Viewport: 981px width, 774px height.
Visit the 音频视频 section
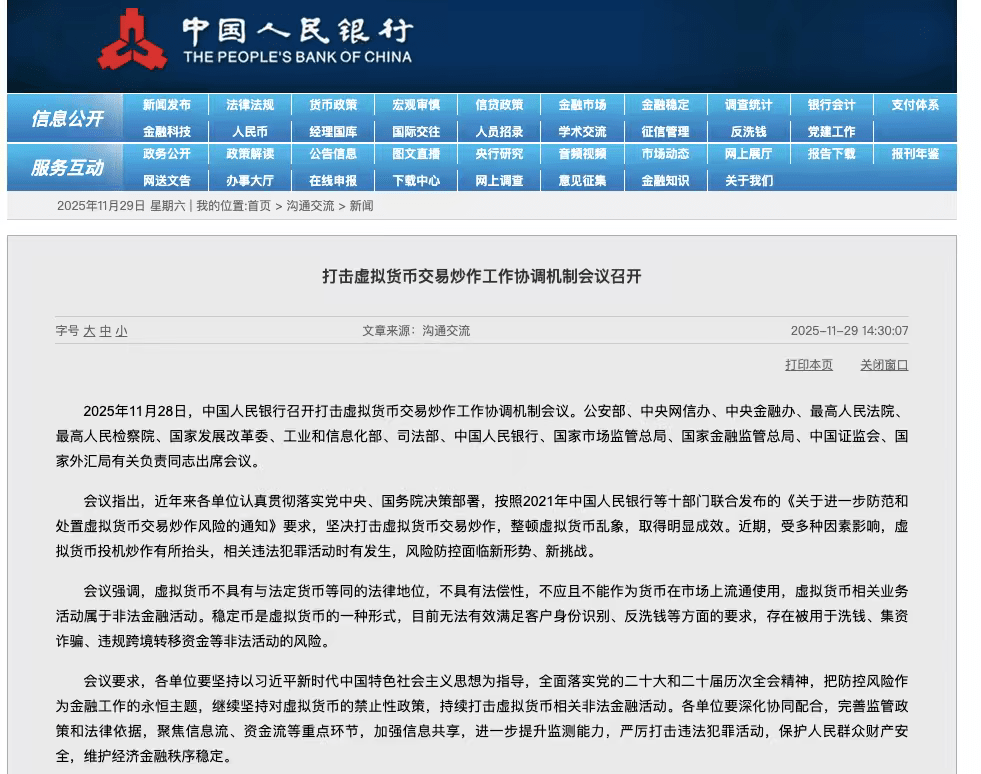[582, 154]
